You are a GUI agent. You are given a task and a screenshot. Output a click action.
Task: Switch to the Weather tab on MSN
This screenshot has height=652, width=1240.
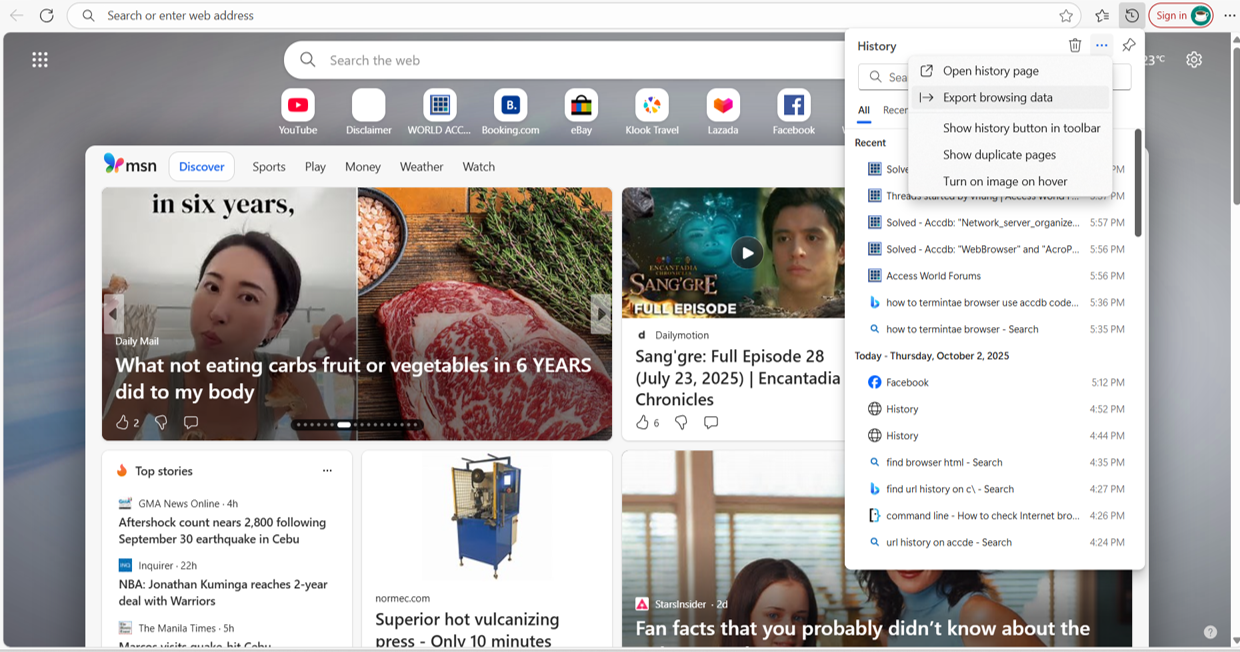pyautogui.click(x=421, y=167)
